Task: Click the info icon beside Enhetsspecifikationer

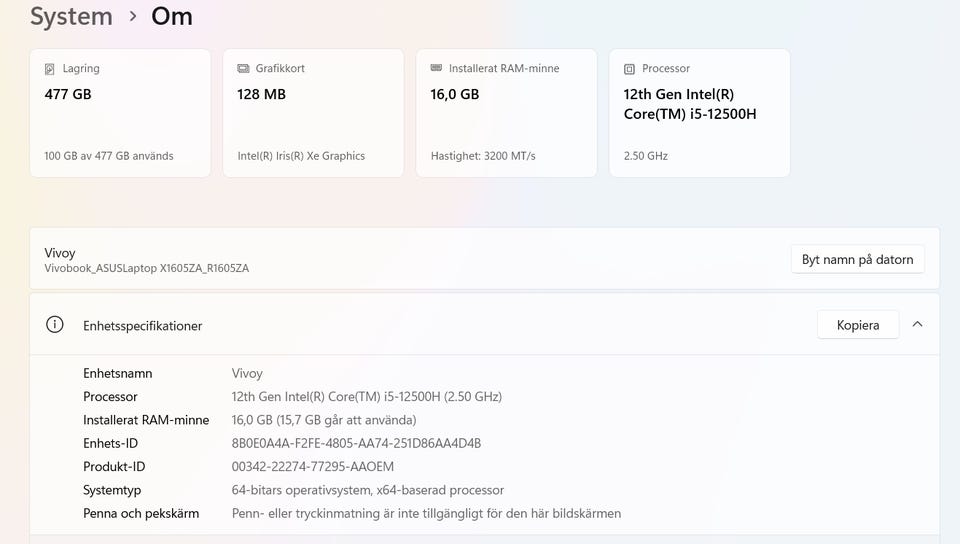Action: (55, 325)
